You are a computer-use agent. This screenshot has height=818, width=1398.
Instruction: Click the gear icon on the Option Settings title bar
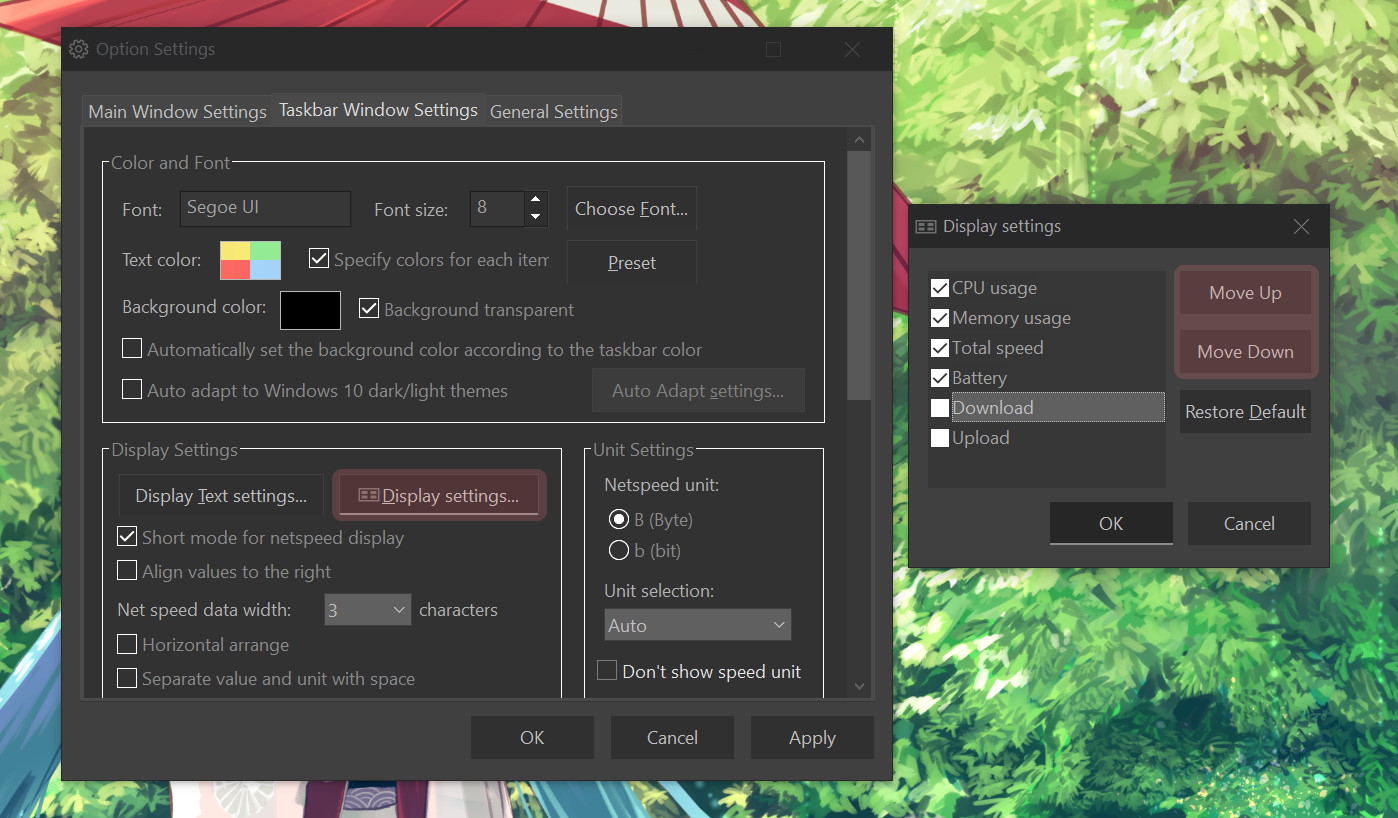[x=78, y=48]
